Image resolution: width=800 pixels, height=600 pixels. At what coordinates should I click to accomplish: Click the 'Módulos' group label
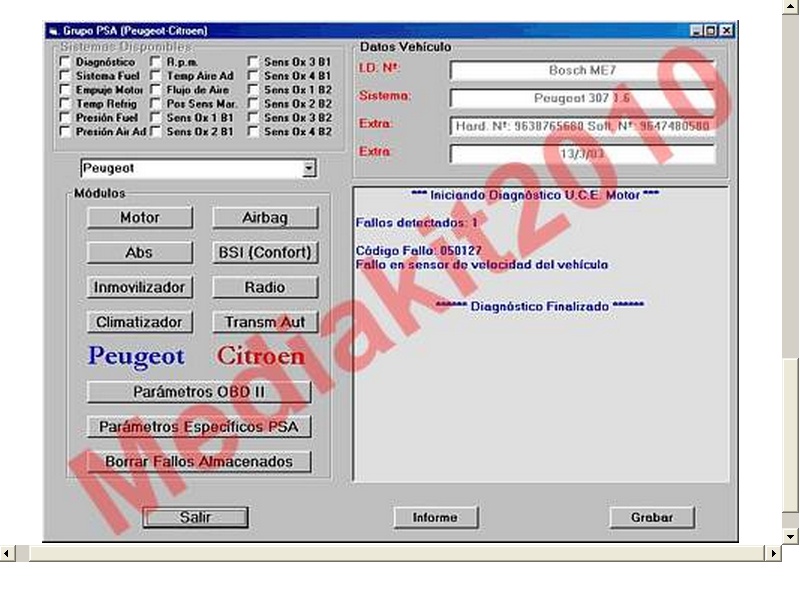tap(99, 193)
